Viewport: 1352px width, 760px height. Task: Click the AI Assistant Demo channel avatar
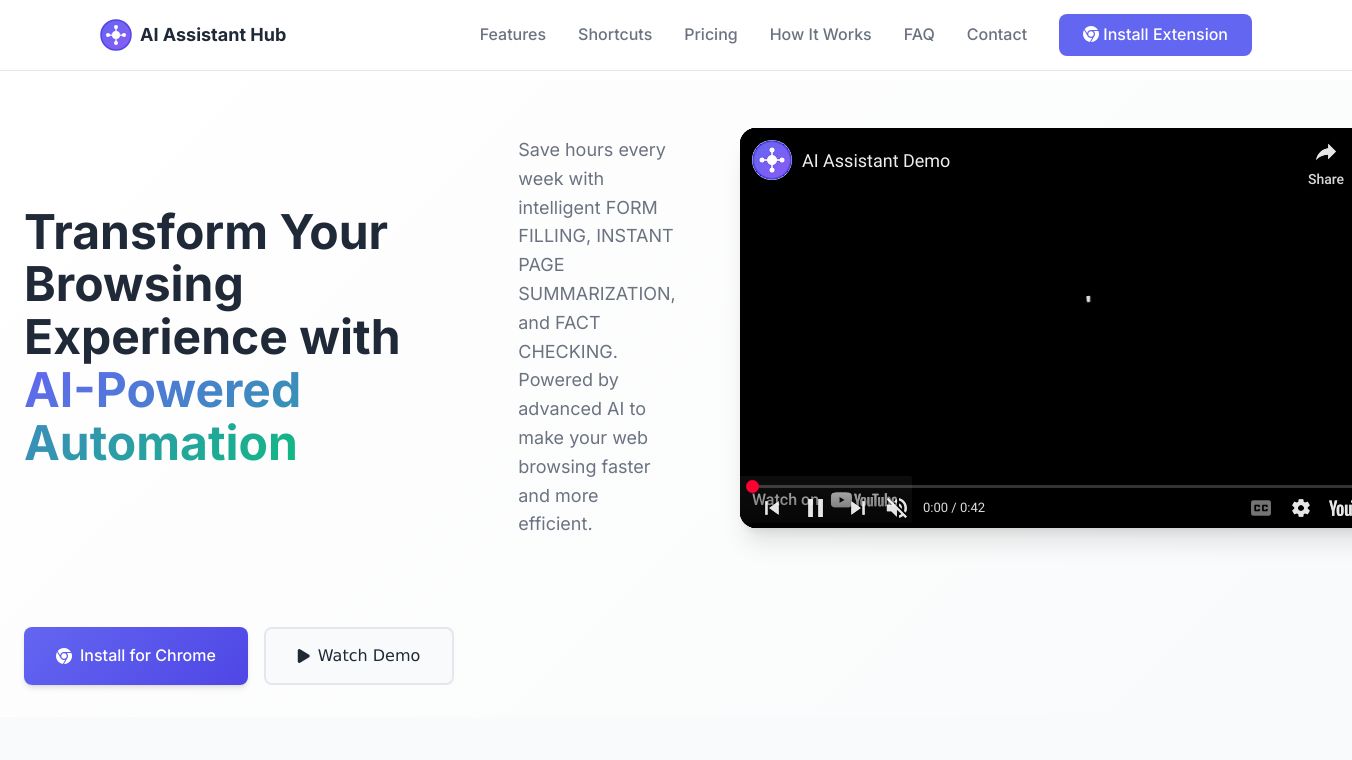(772, 160)
